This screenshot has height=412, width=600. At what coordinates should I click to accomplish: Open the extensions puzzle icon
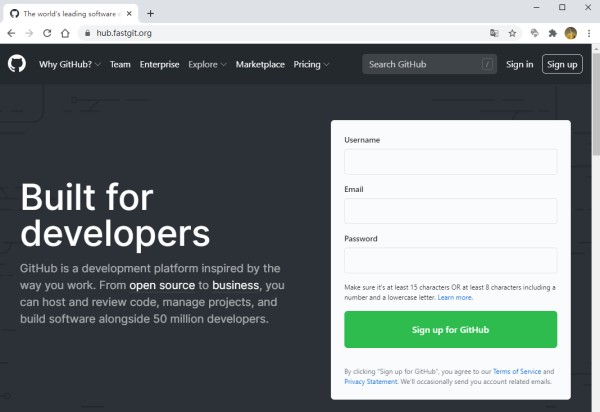(553, 33)
